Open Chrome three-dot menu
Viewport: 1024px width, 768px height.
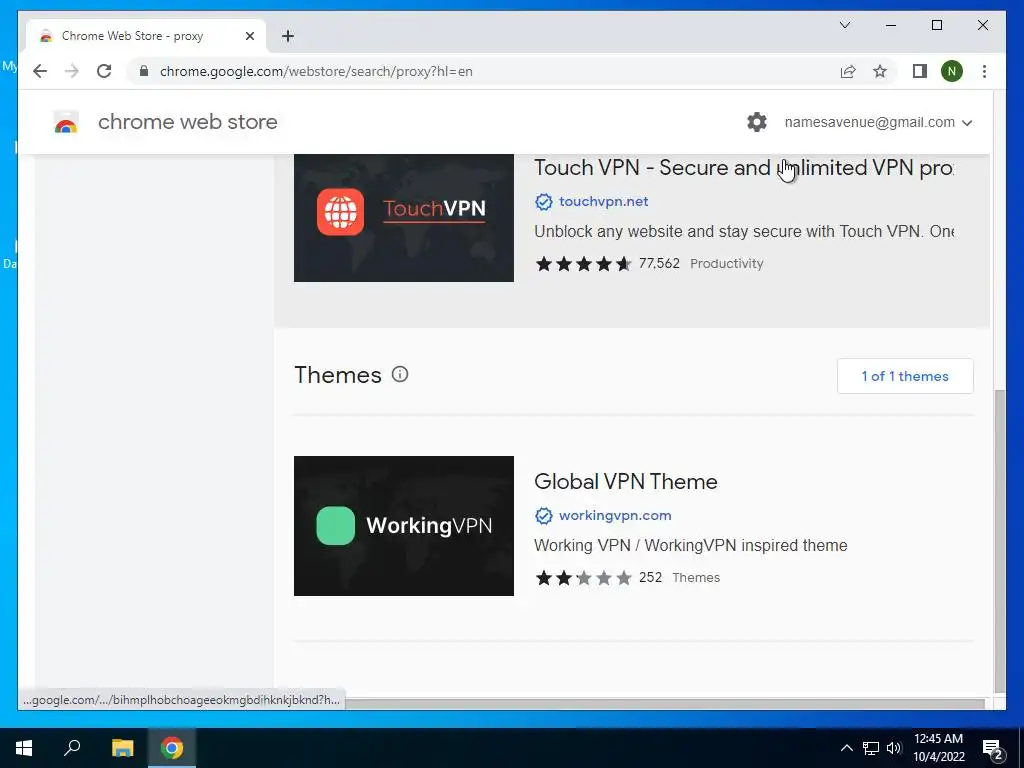tap(984, 71)
